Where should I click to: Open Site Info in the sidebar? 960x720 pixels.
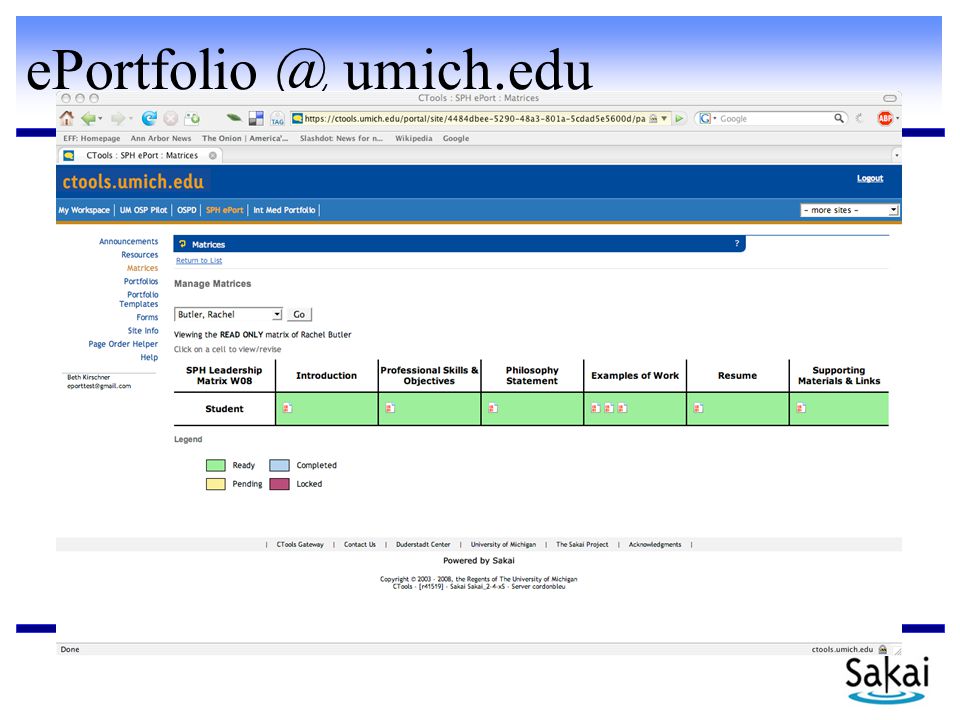[x=143, y=331]
